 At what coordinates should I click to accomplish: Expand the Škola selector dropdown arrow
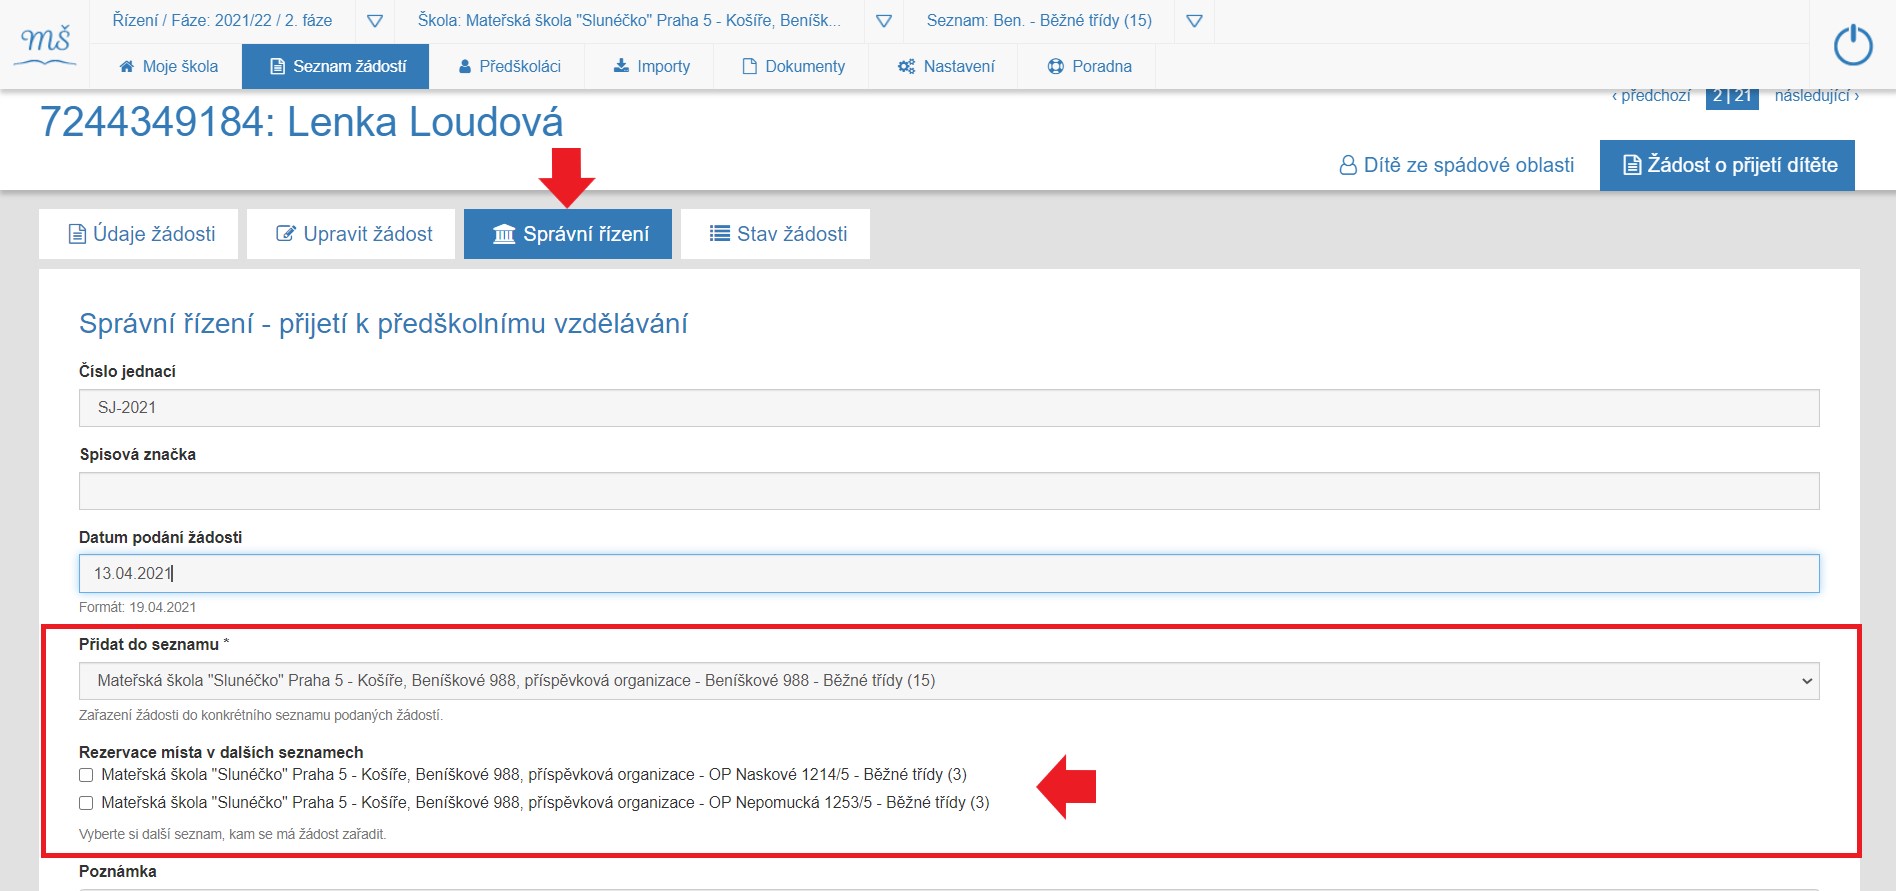tap(884, 21)
